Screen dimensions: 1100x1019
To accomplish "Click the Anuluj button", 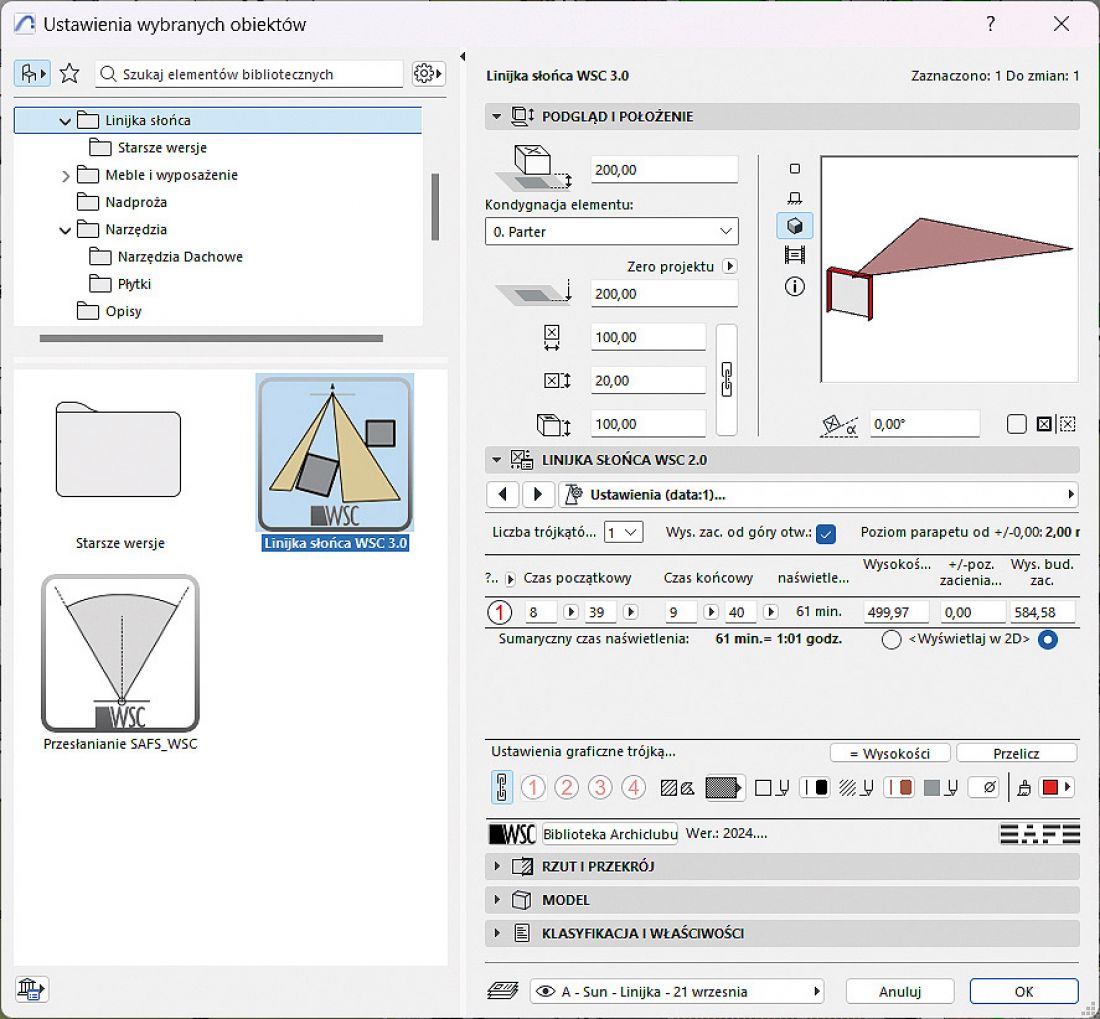I will [x=900, y=992].
